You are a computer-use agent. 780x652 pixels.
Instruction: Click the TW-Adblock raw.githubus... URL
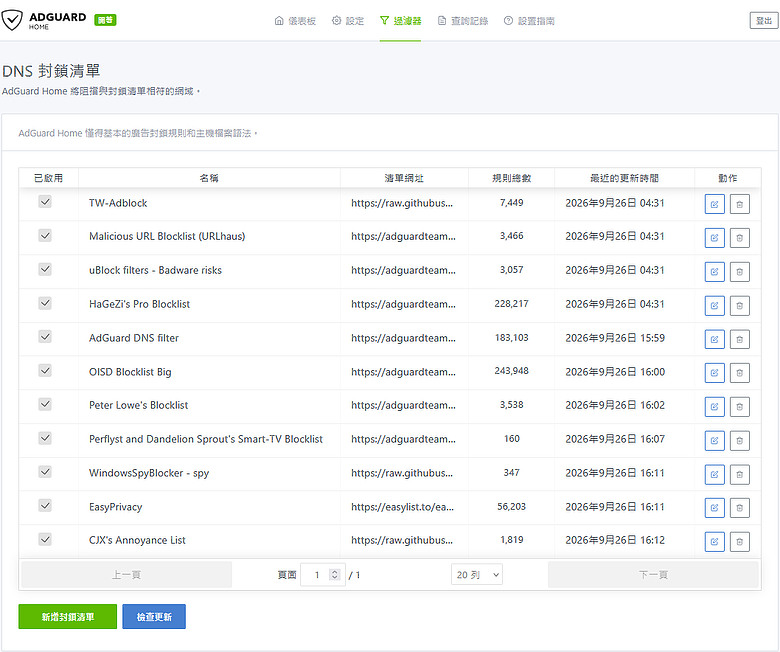coord(402,203)
